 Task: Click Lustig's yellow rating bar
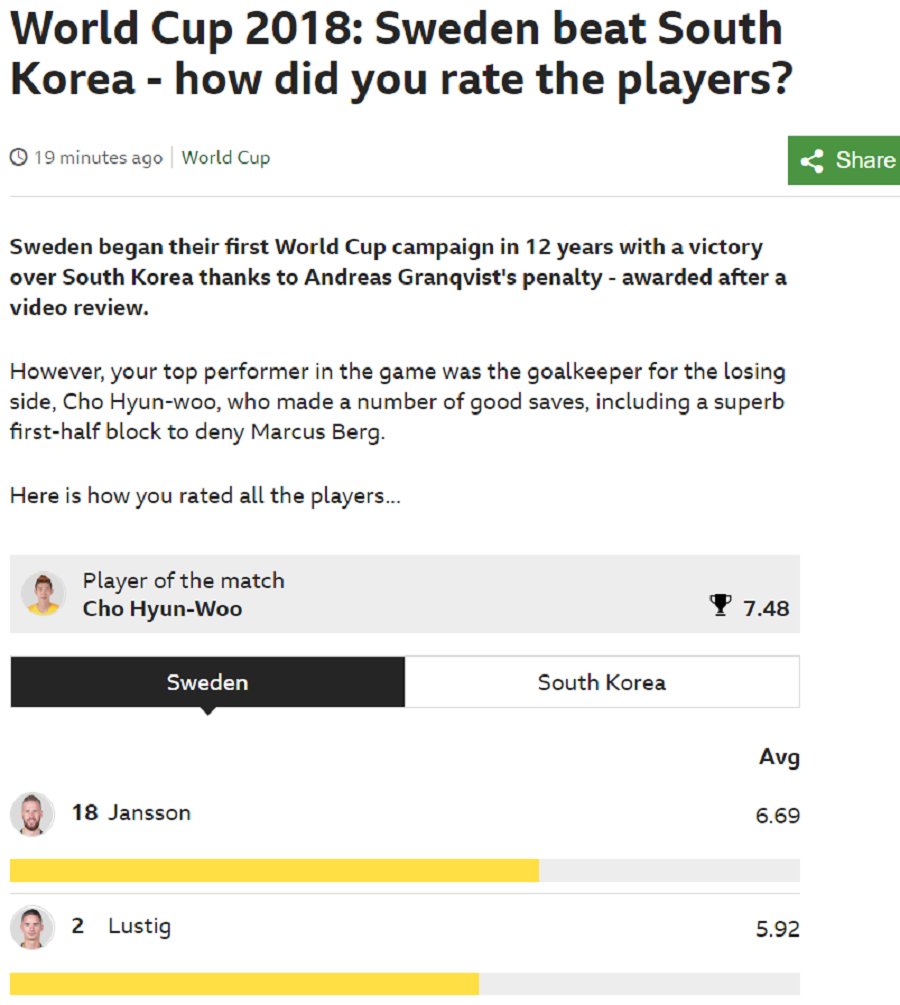tap(244, 984)
